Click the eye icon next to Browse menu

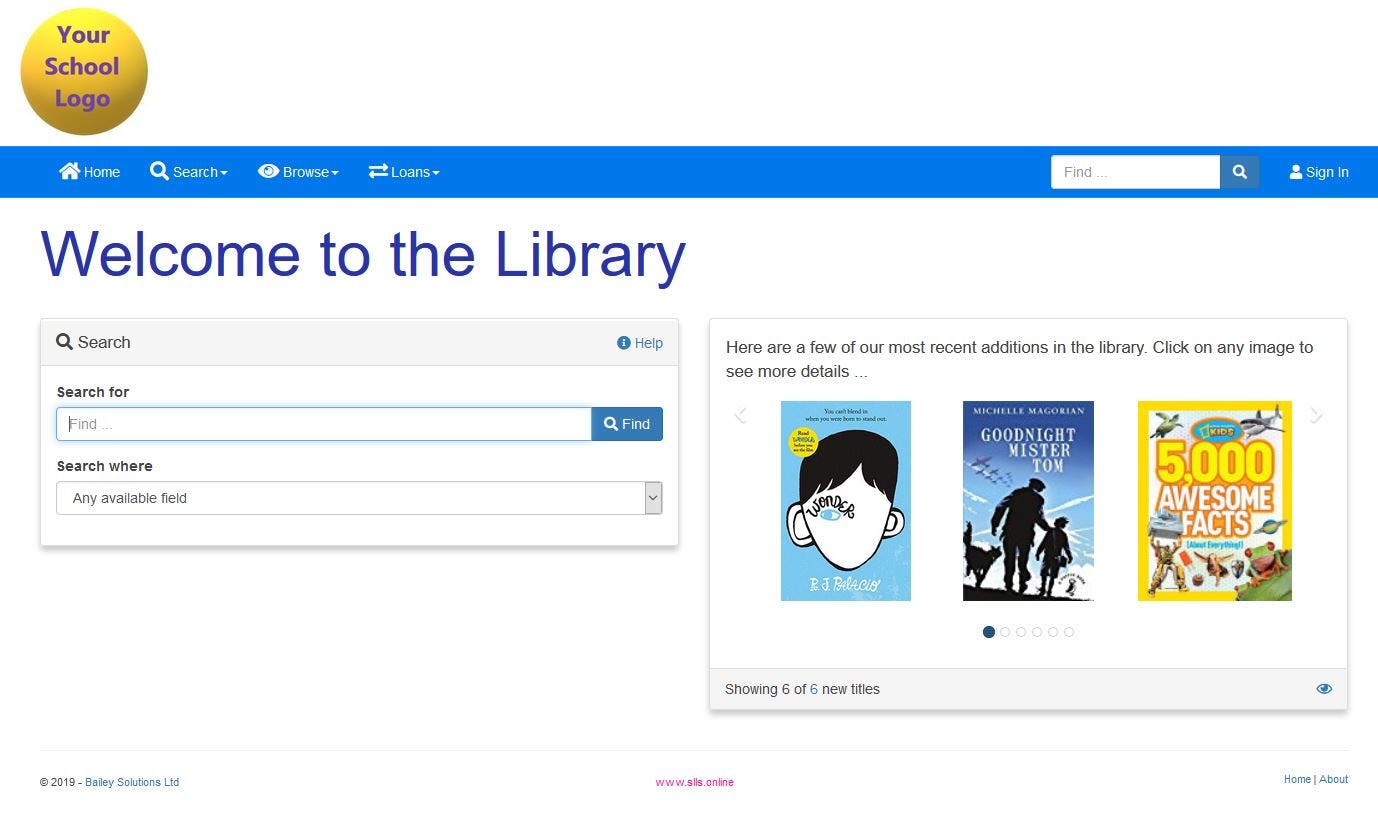click(268, 171)
